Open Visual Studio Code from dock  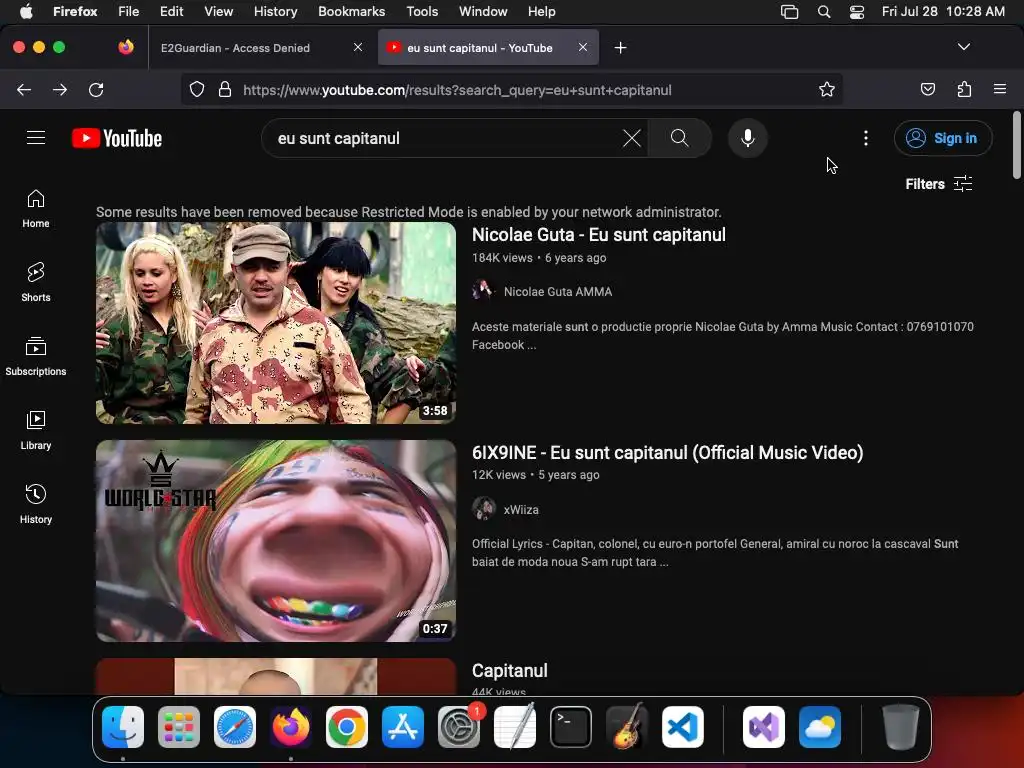click(682, 727)
